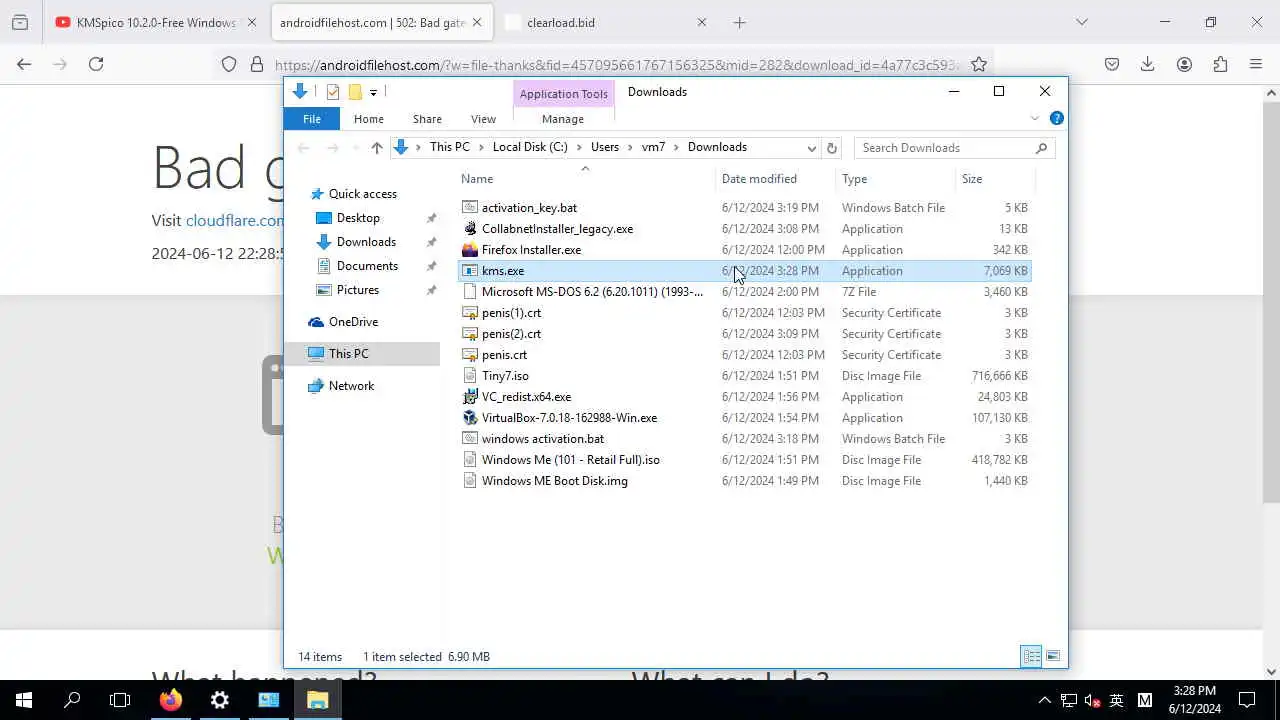The image size is (1280, 720).
Task: Go back using the Firefox back arrow
Action: point(24,64)
